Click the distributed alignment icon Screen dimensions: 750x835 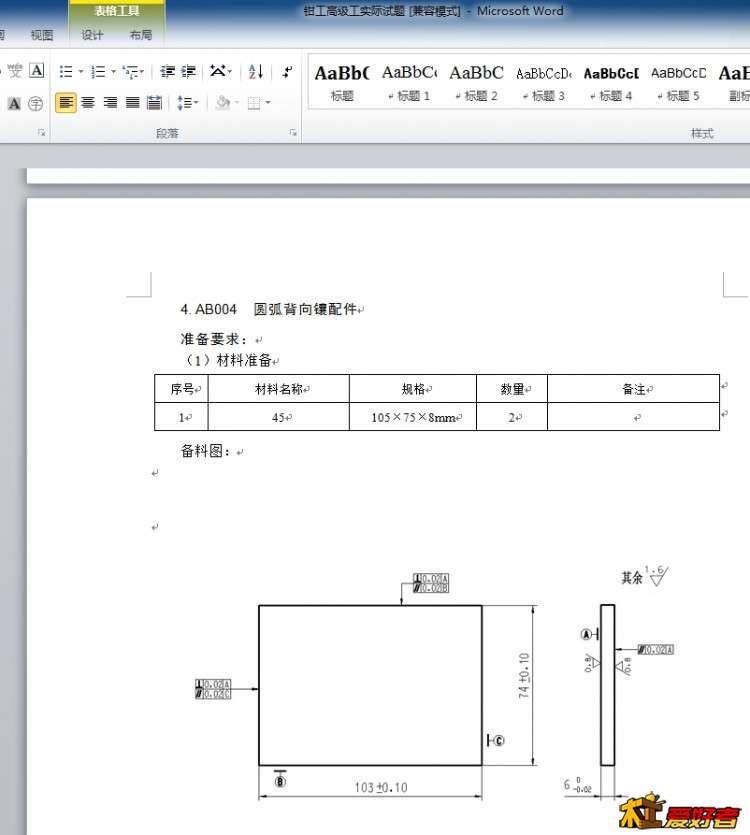[x=154, y=103]
